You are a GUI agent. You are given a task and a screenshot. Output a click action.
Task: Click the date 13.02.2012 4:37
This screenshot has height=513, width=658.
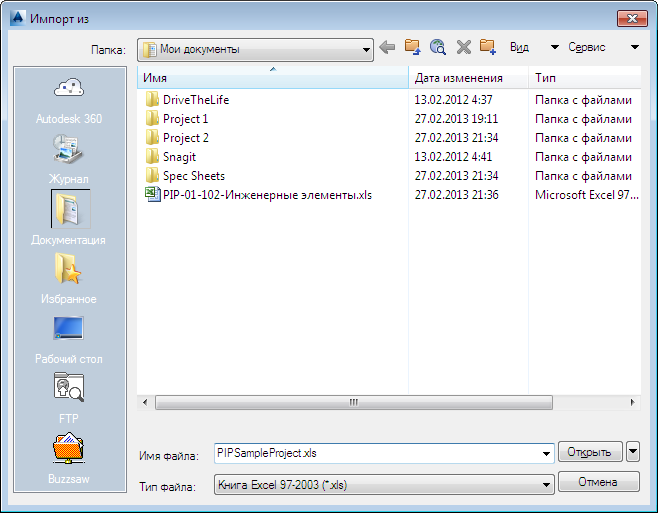[x=453, y=99]
